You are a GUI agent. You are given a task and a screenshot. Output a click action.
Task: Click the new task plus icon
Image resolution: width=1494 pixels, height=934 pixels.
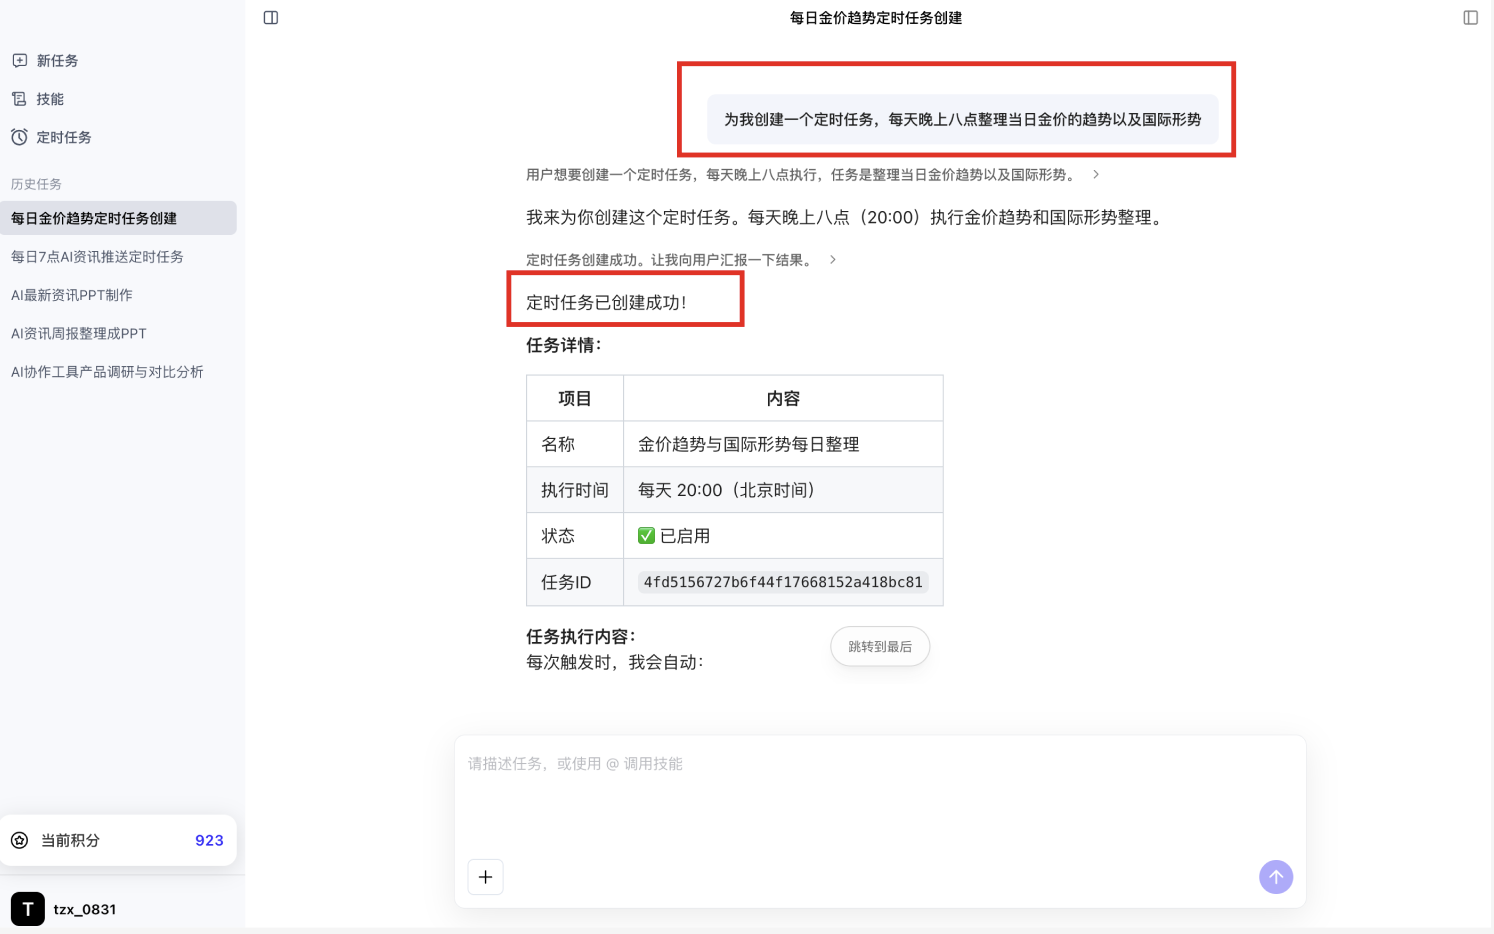[x=20, y=61]
